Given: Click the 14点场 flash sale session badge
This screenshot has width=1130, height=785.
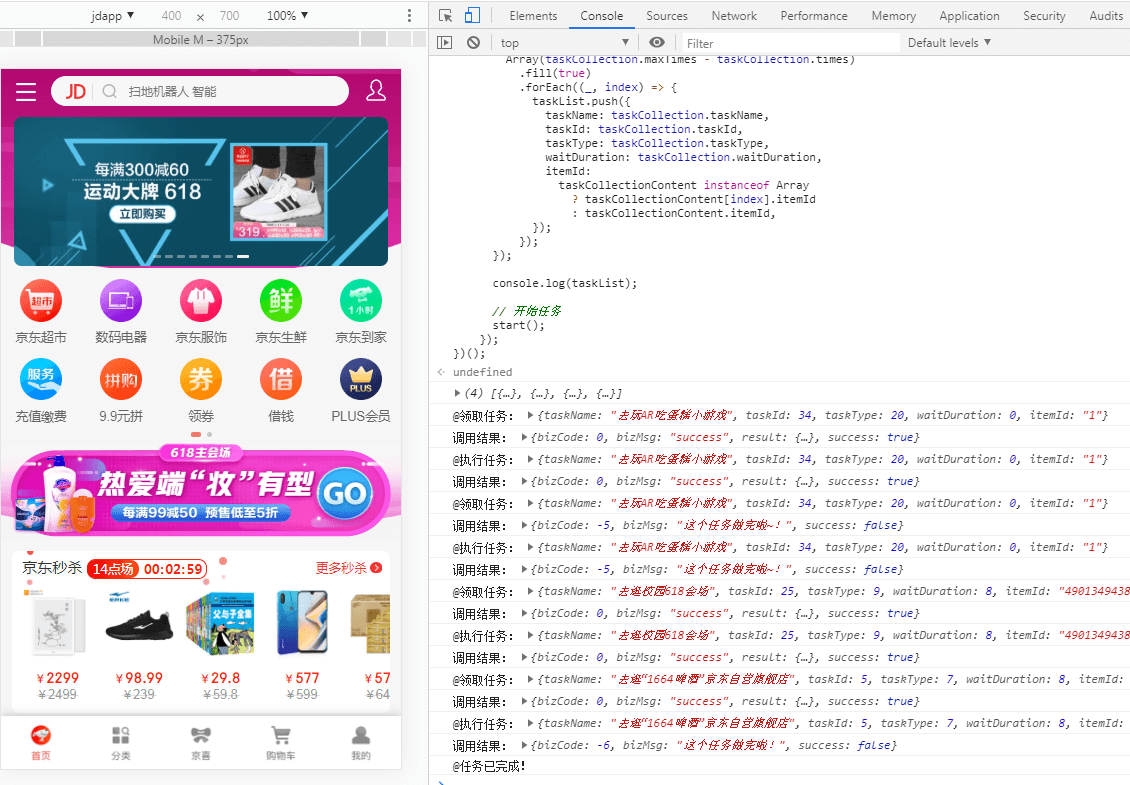Looking at the screenshot, I should [x=113, y=569].
